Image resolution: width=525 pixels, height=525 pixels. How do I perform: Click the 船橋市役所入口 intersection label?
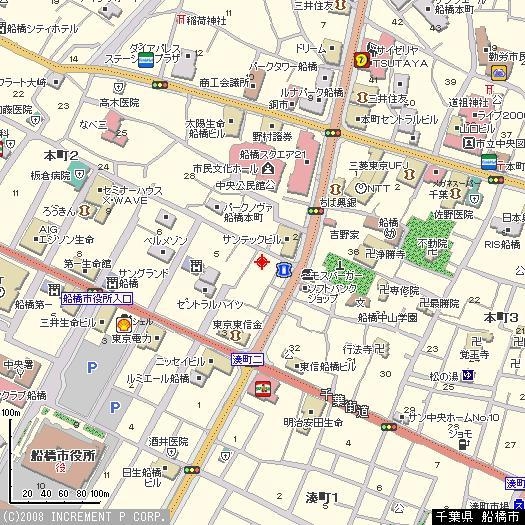[x=97, y=298]
